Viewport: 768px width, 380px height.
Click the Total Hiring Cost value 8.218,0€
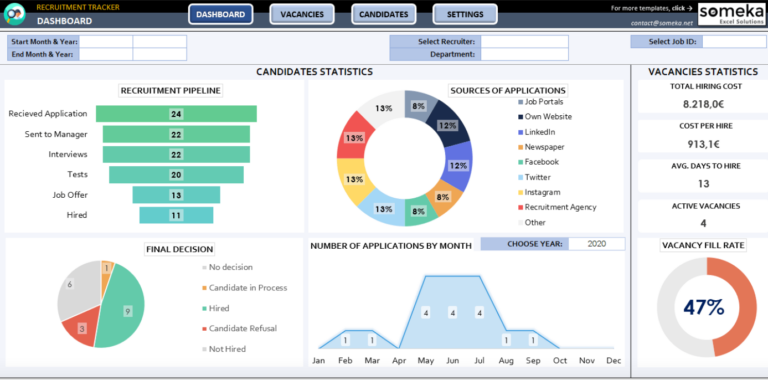point(703,104)
